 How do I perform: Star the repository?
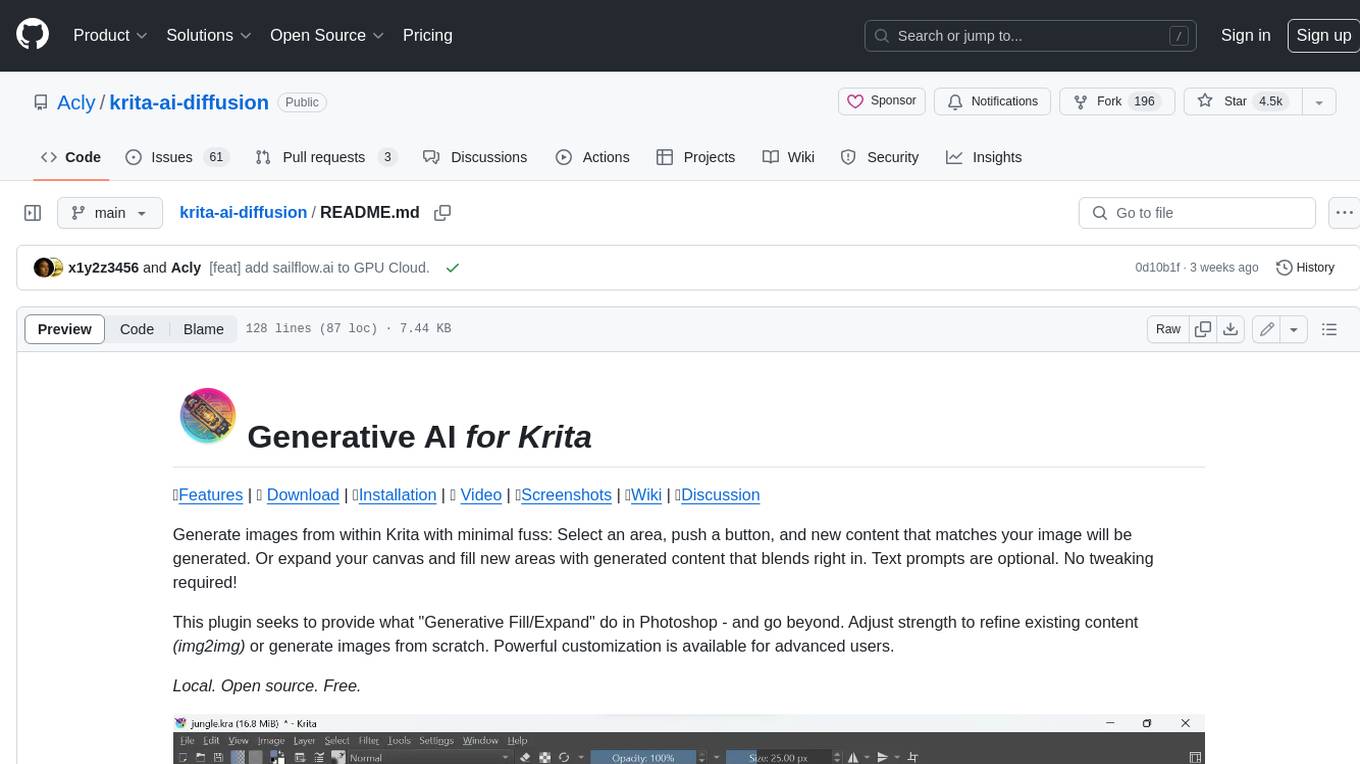click(x=1241, y=101)
